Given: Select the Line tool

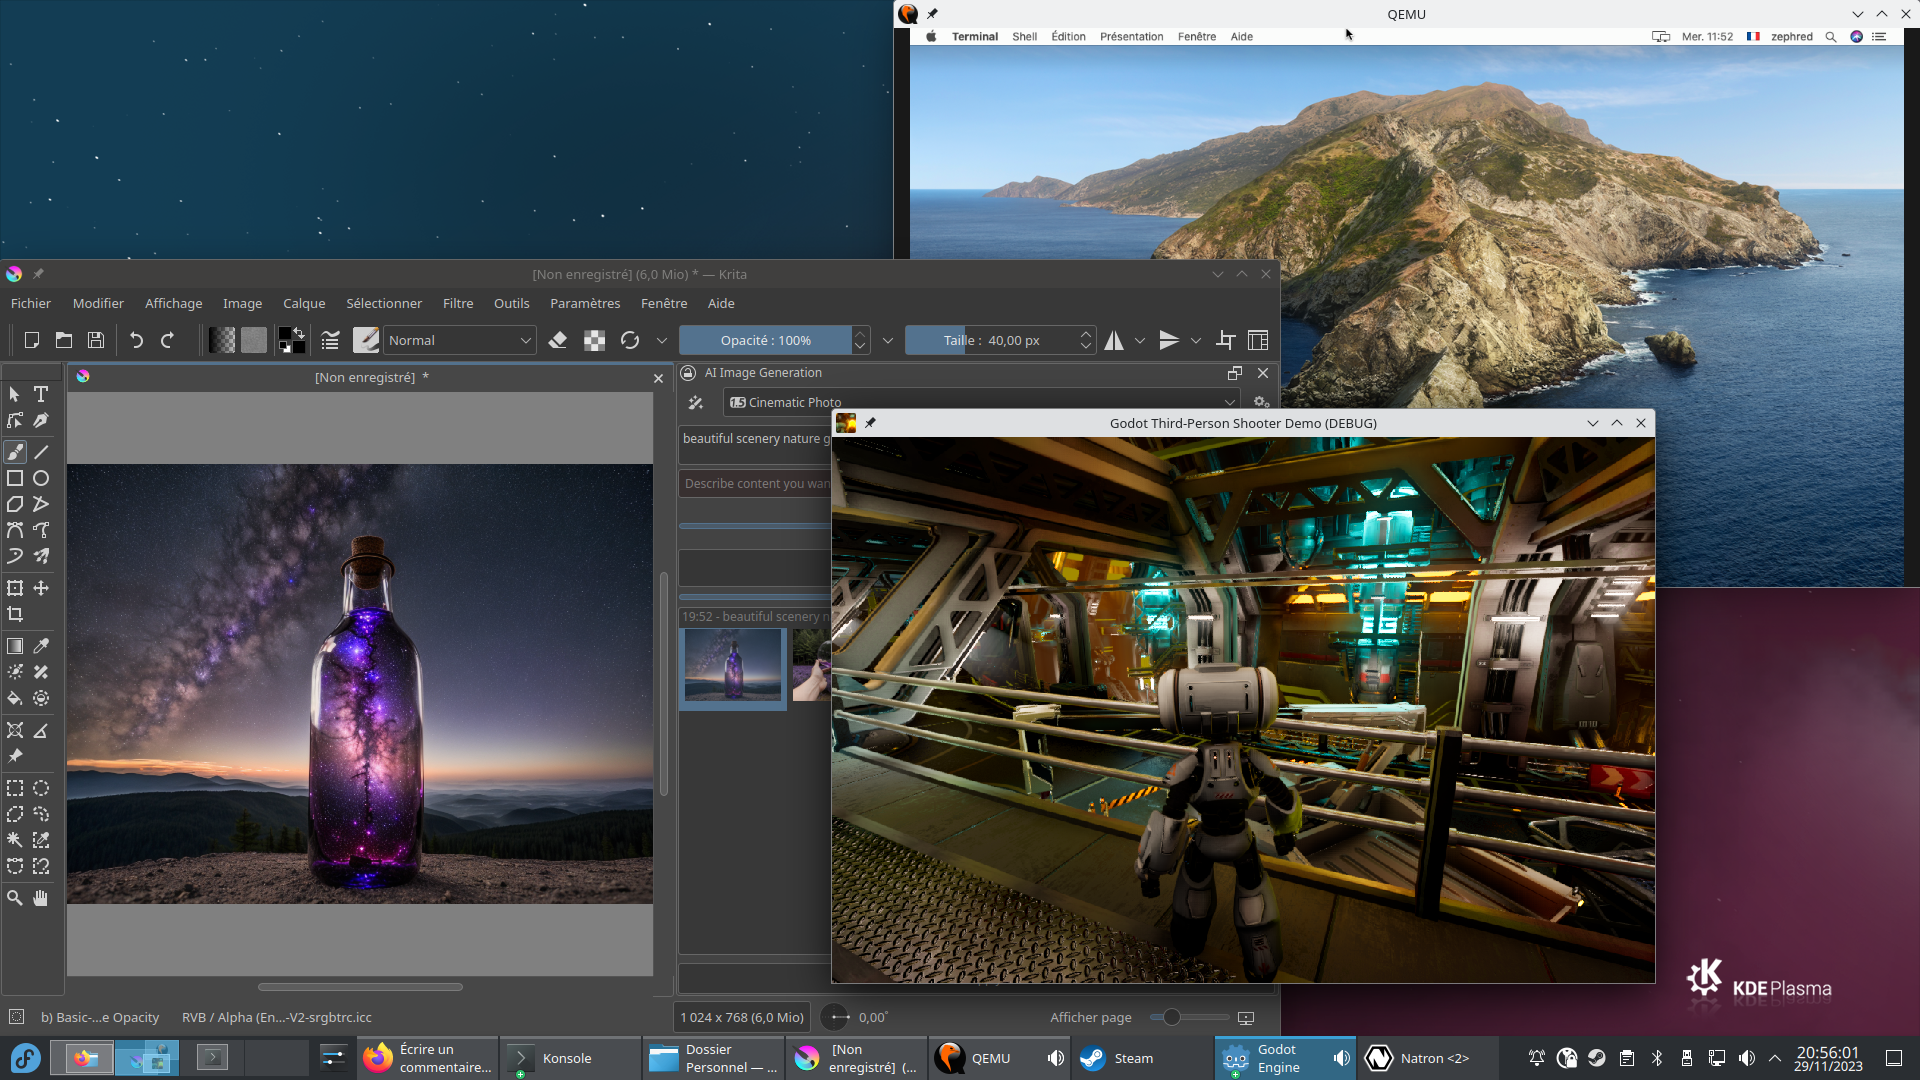Looking at the screenshot, I should [x=41, y=452].
